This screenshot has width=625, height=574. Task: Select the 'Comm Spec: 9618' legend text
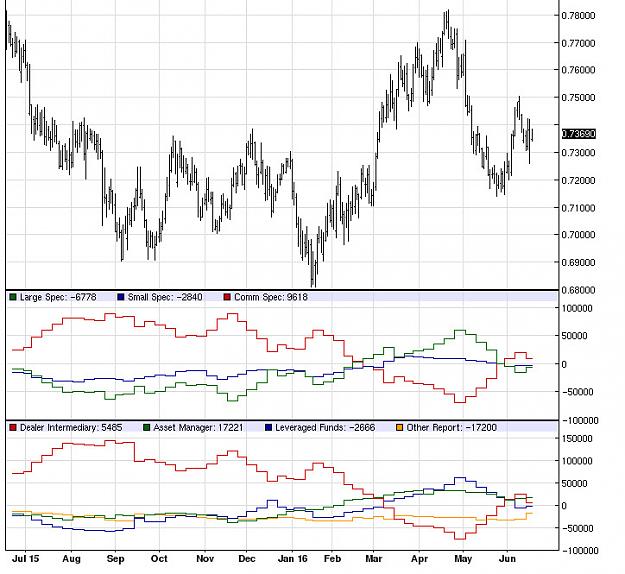coord(271,297)
